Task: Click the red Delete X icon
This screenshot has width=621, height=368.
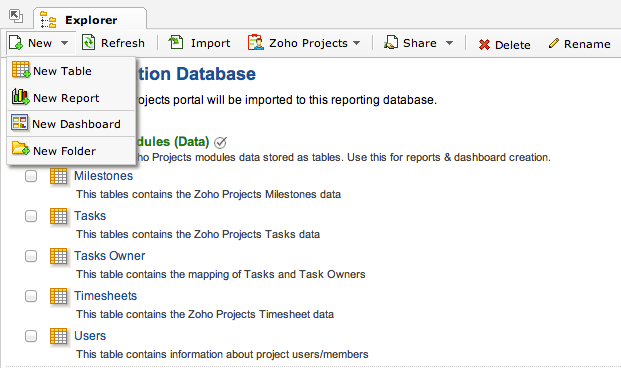Action: point(484,44)
